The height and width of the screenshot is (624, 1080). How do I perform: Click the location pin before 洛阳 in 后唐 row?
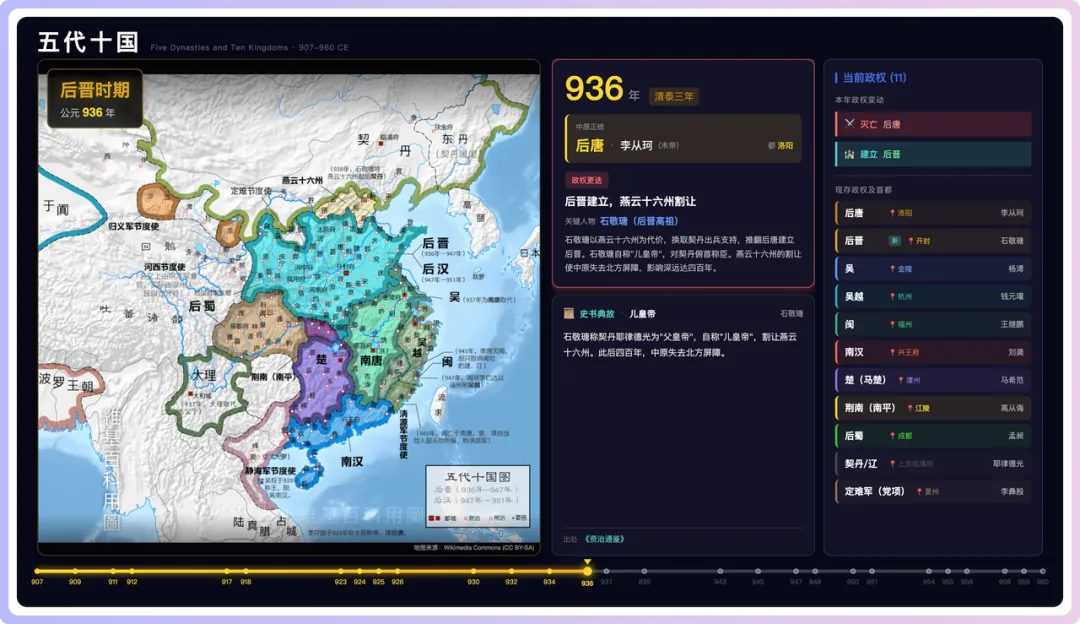pos(893,213)
